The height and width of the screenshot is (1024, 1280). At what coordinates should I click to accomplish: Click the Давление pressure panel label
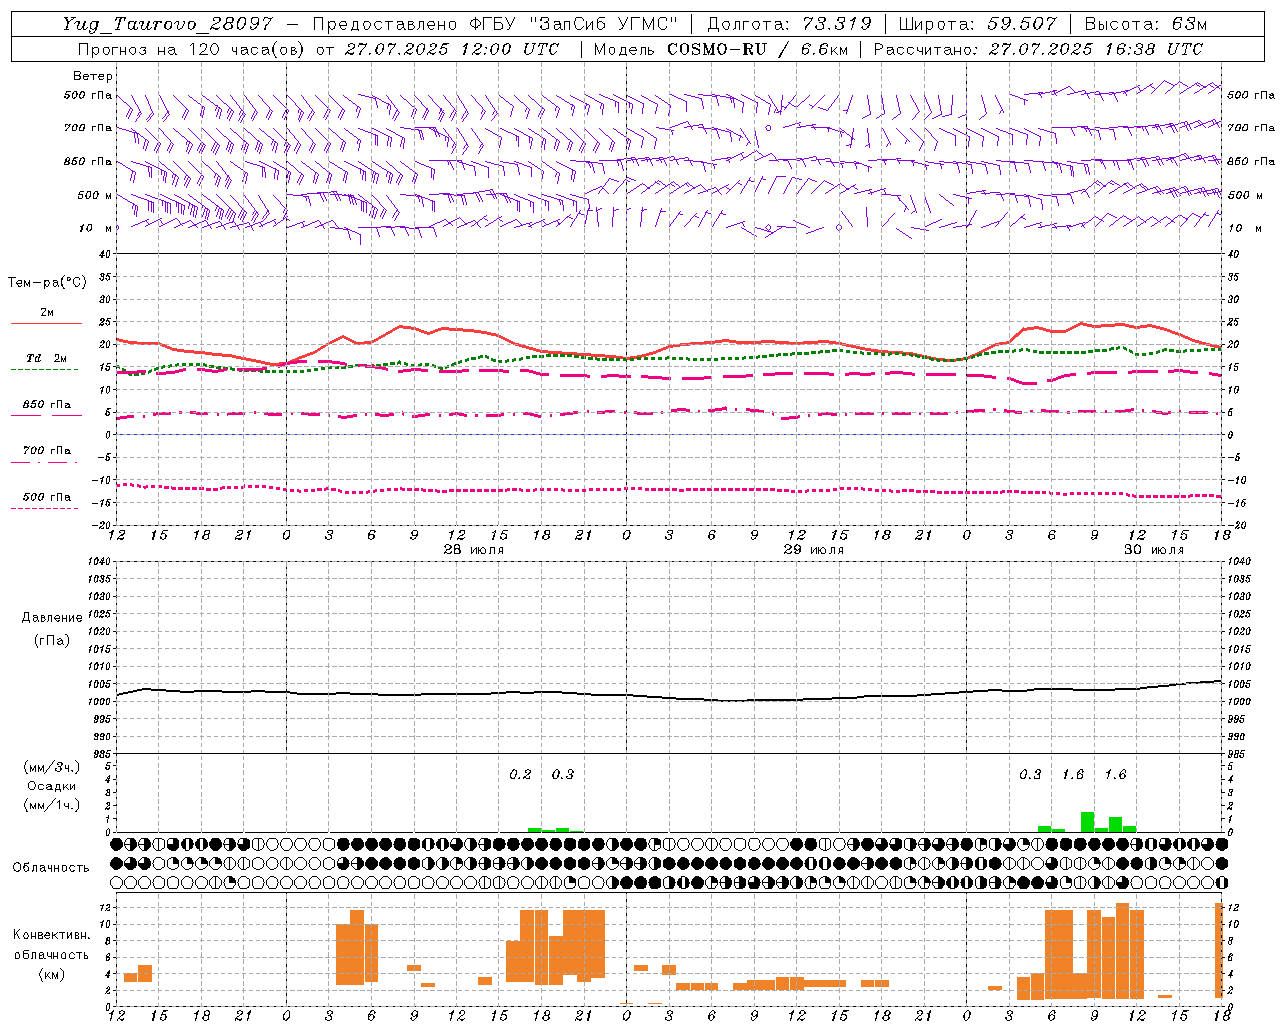click(52, 618)
